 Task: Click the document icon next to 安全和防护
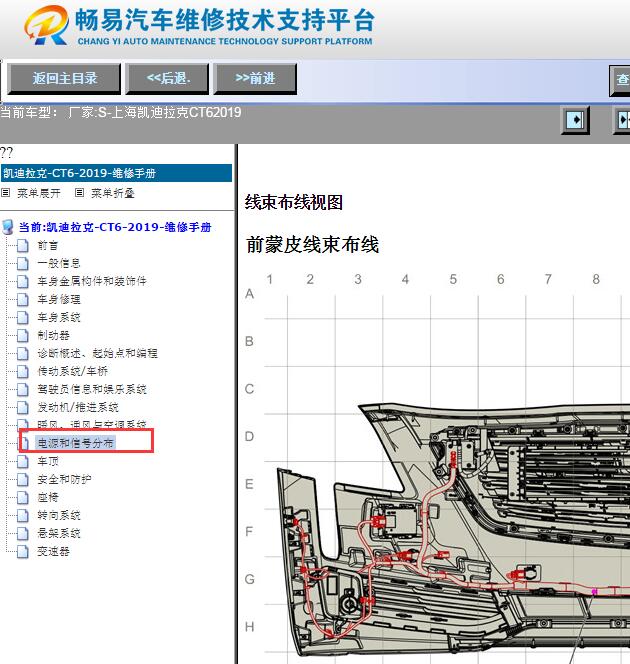22,479
